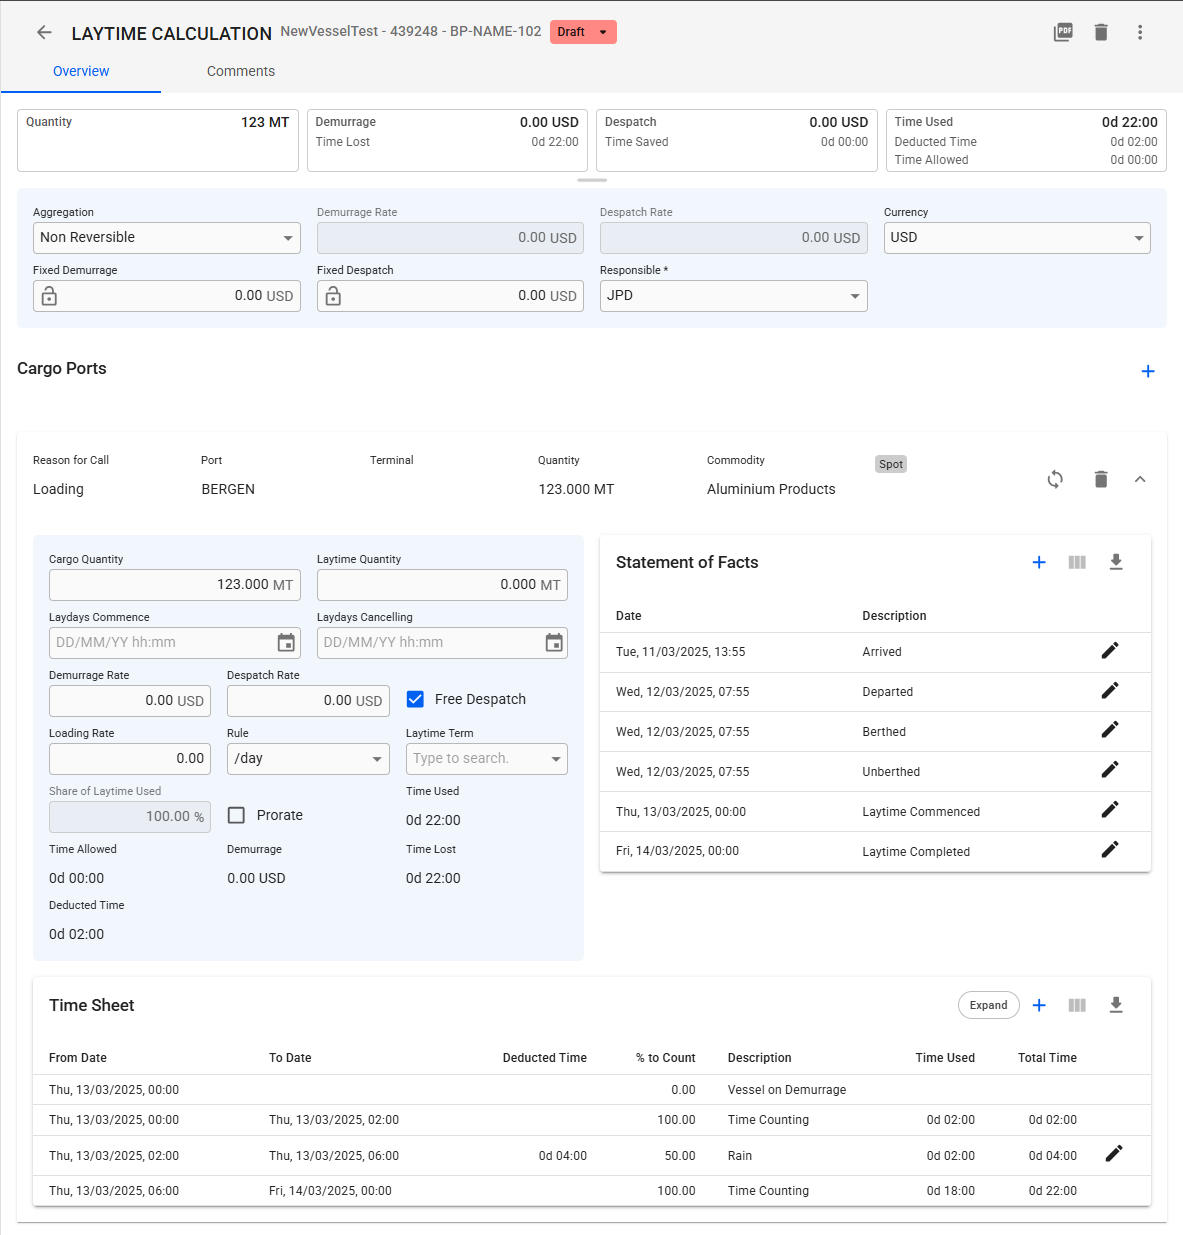The image size is (1183, 1235).
Task: Select the Overview tab
Action: (x=81, y=72)
